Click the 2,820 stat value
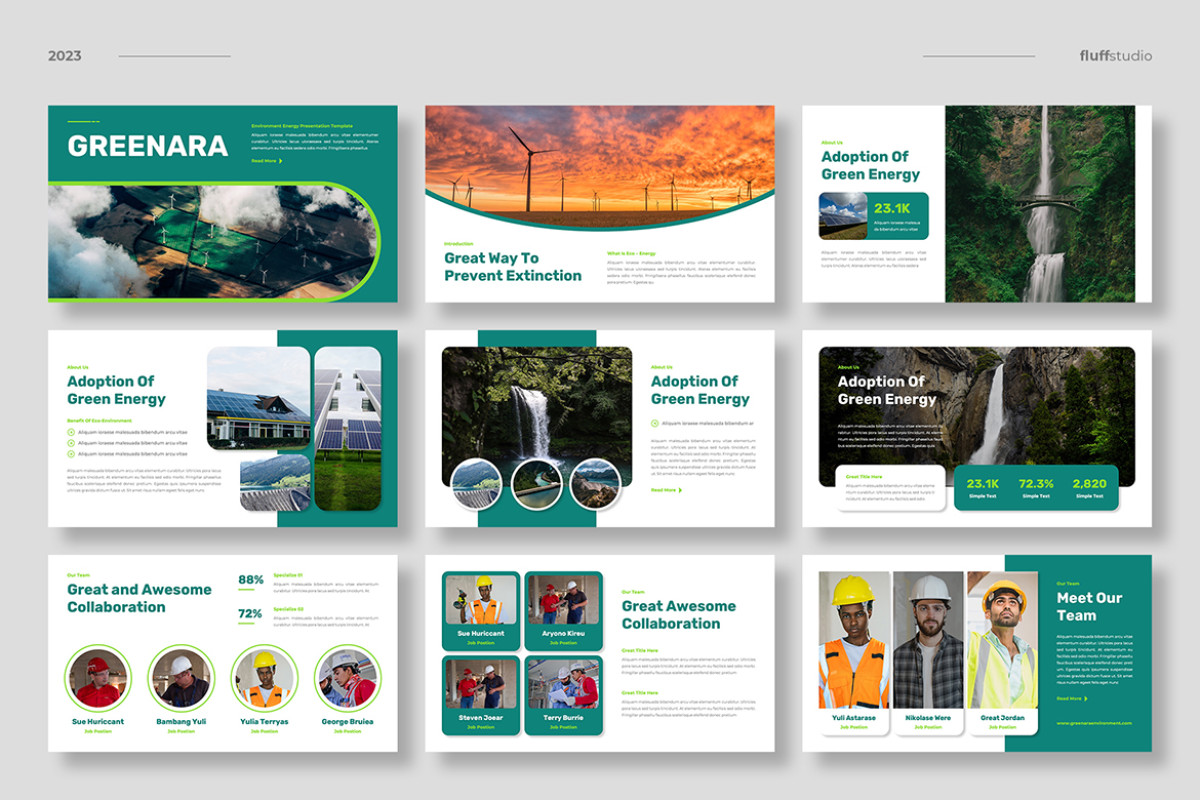1200x800 pixels. (1090, 483)
